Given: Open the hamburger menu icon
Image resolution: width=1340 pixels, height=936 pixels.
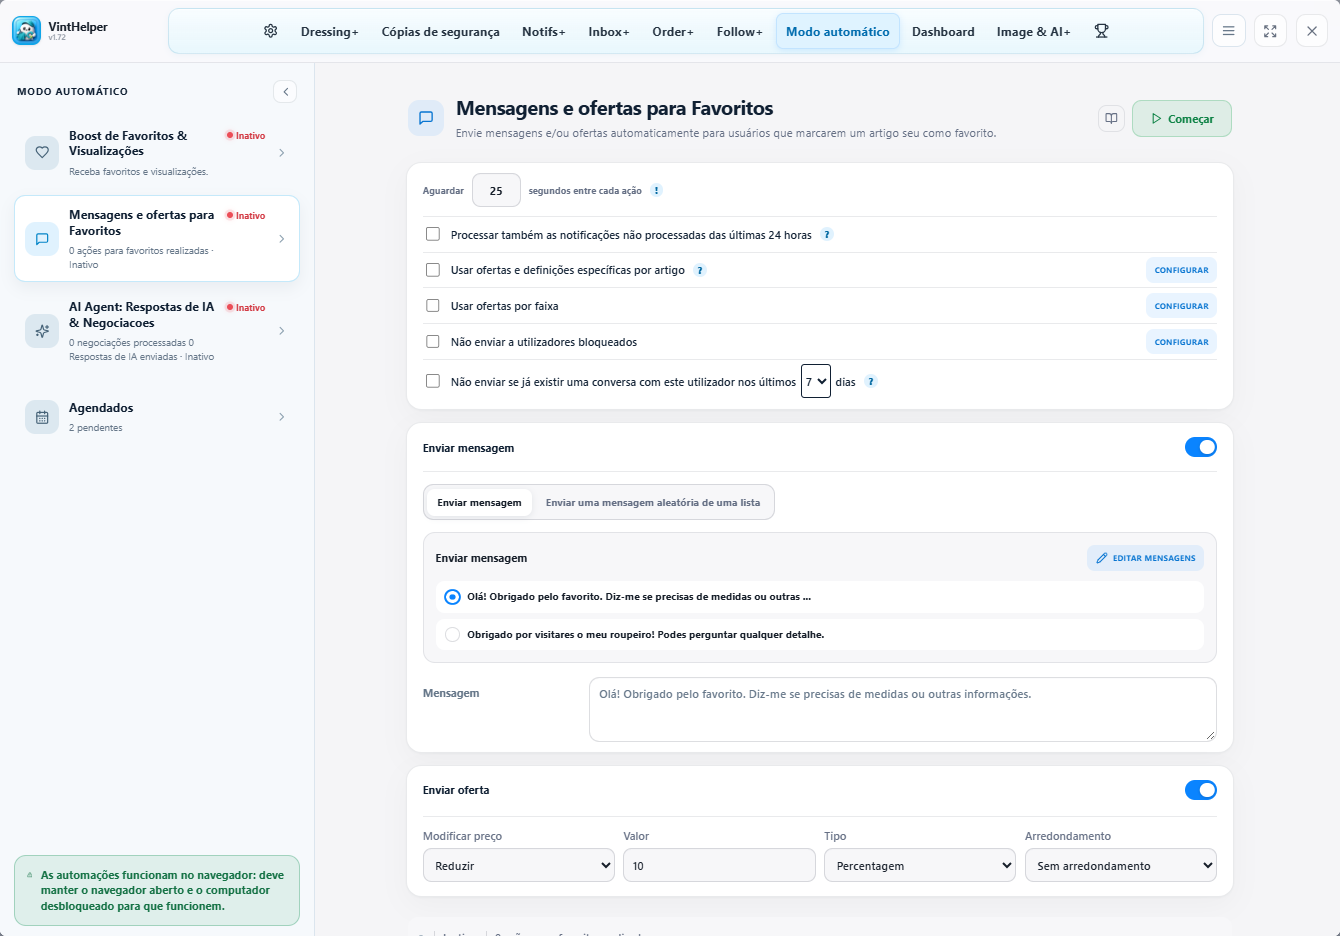Looking at the screenshot, I should point(1228,31).
